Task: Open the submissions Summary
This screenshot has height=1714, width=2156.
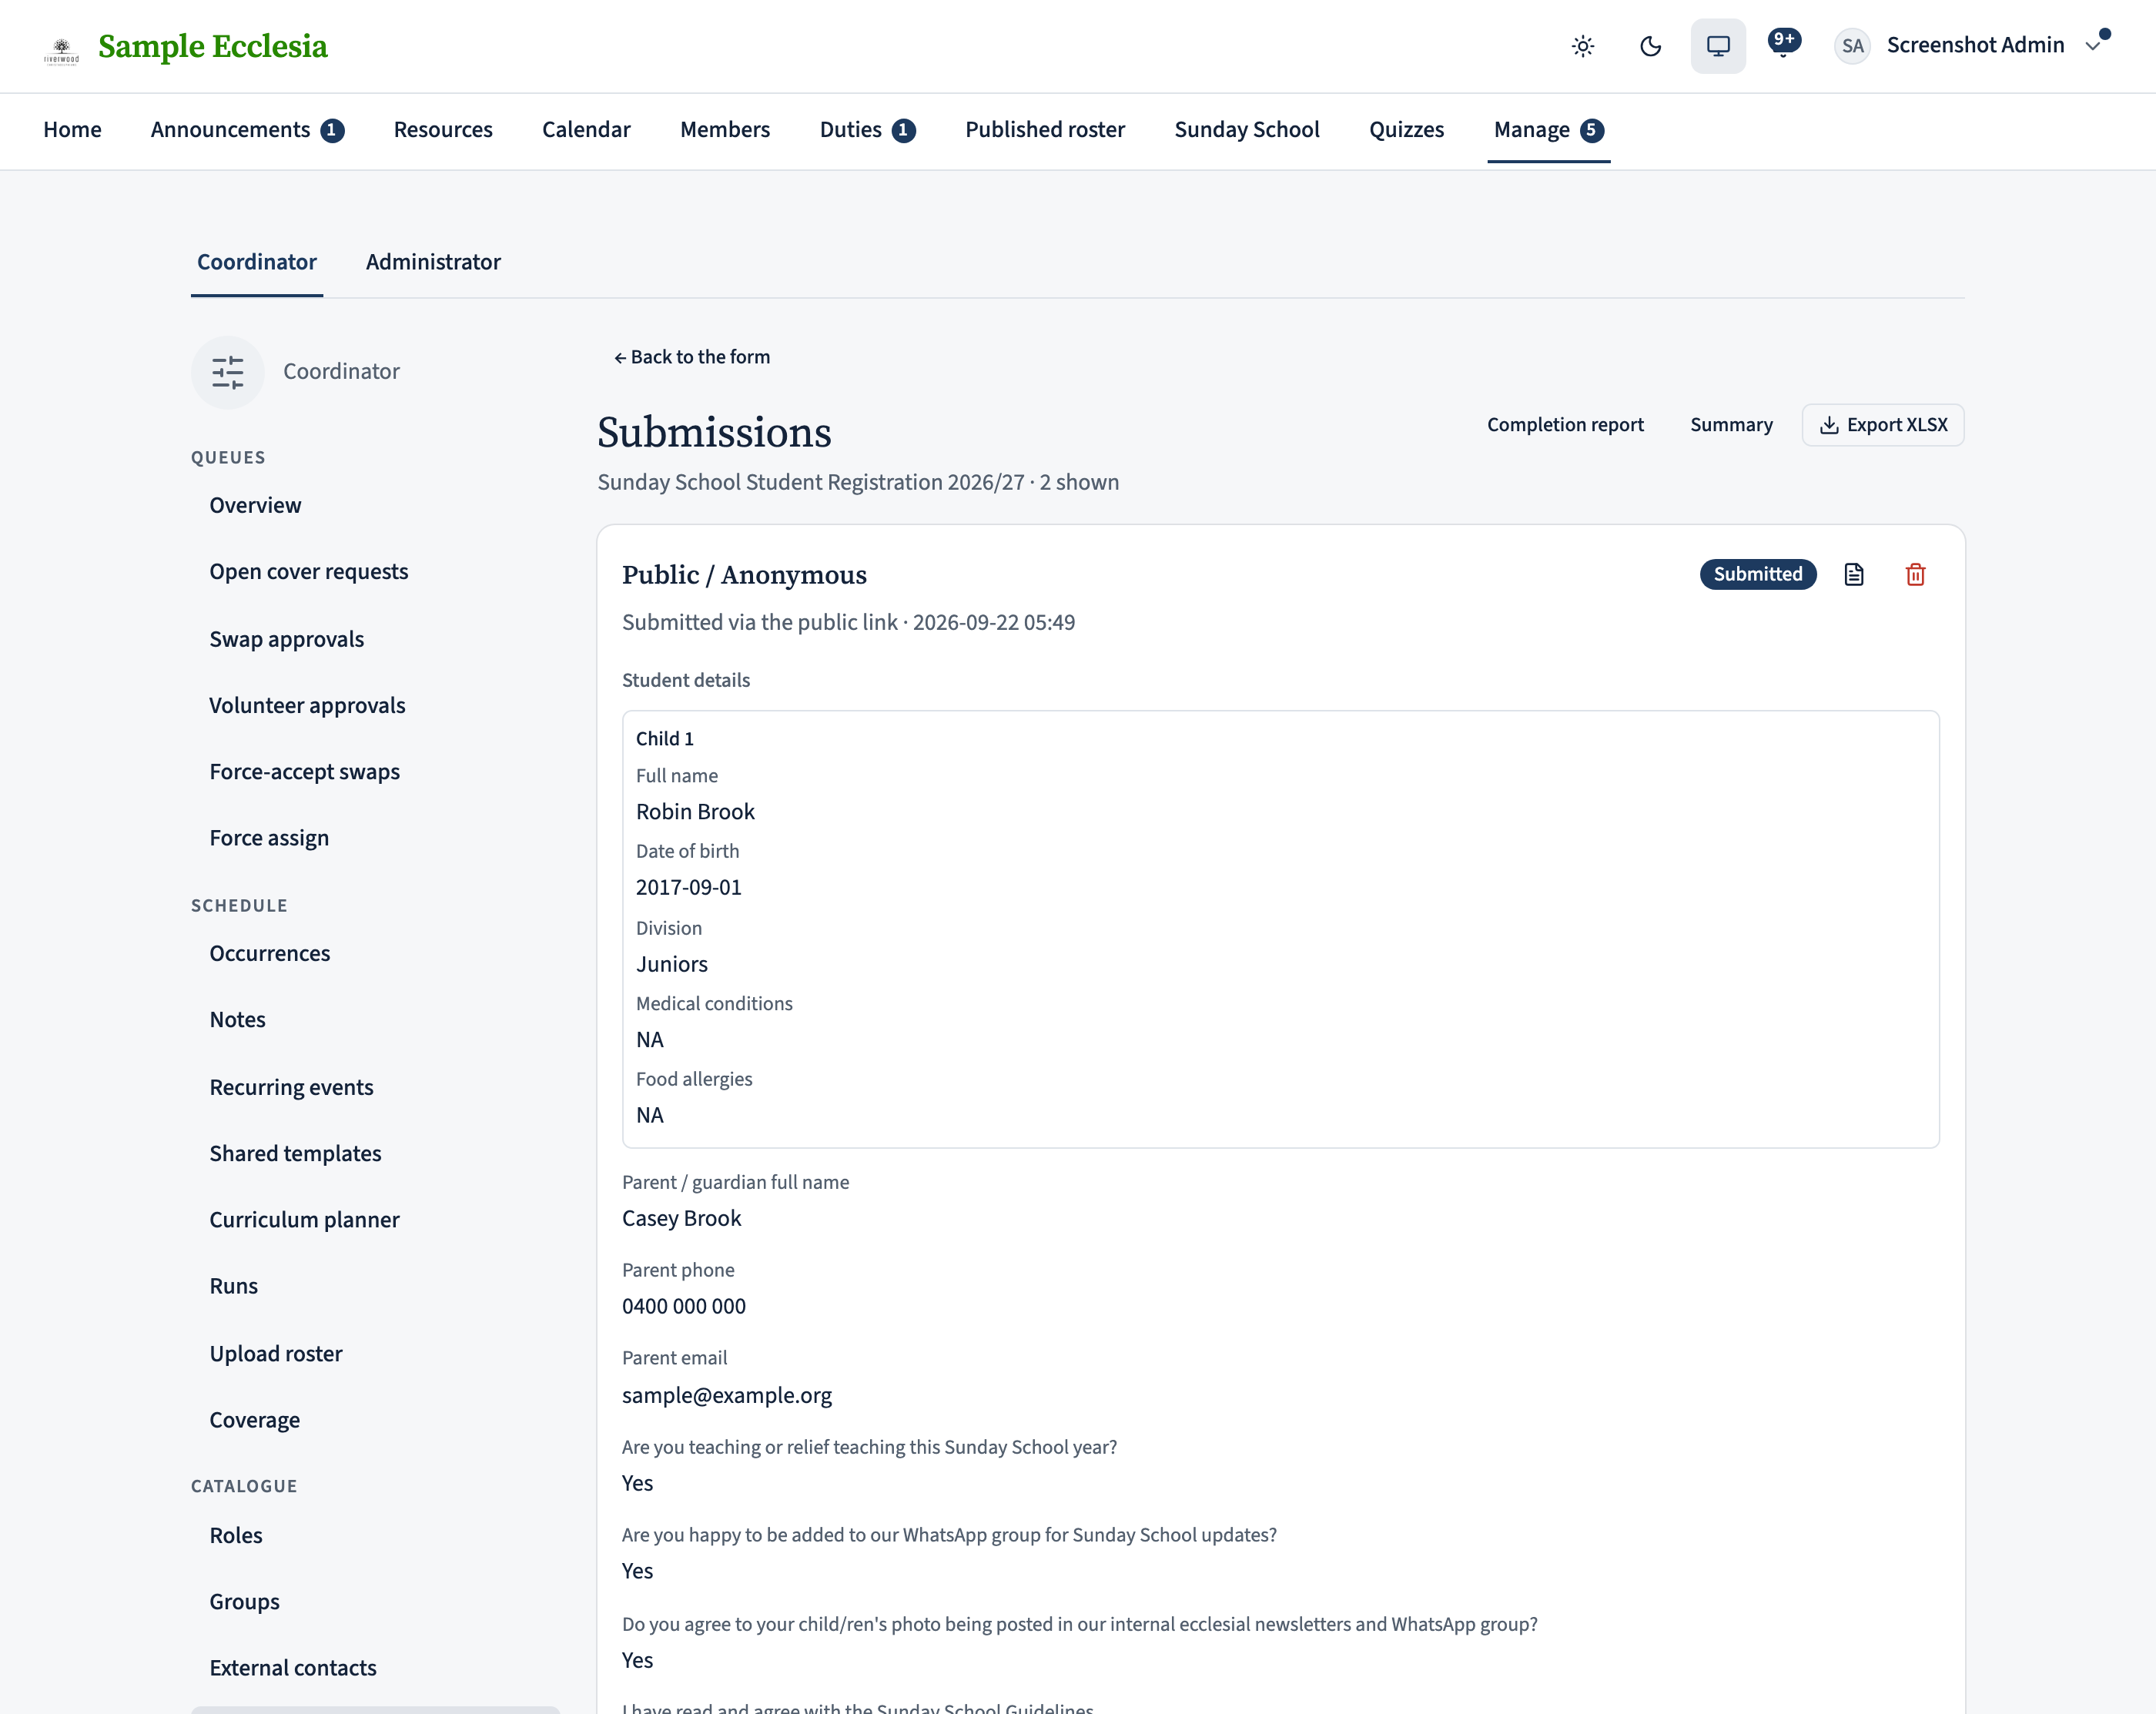Action: [1731, 425]
